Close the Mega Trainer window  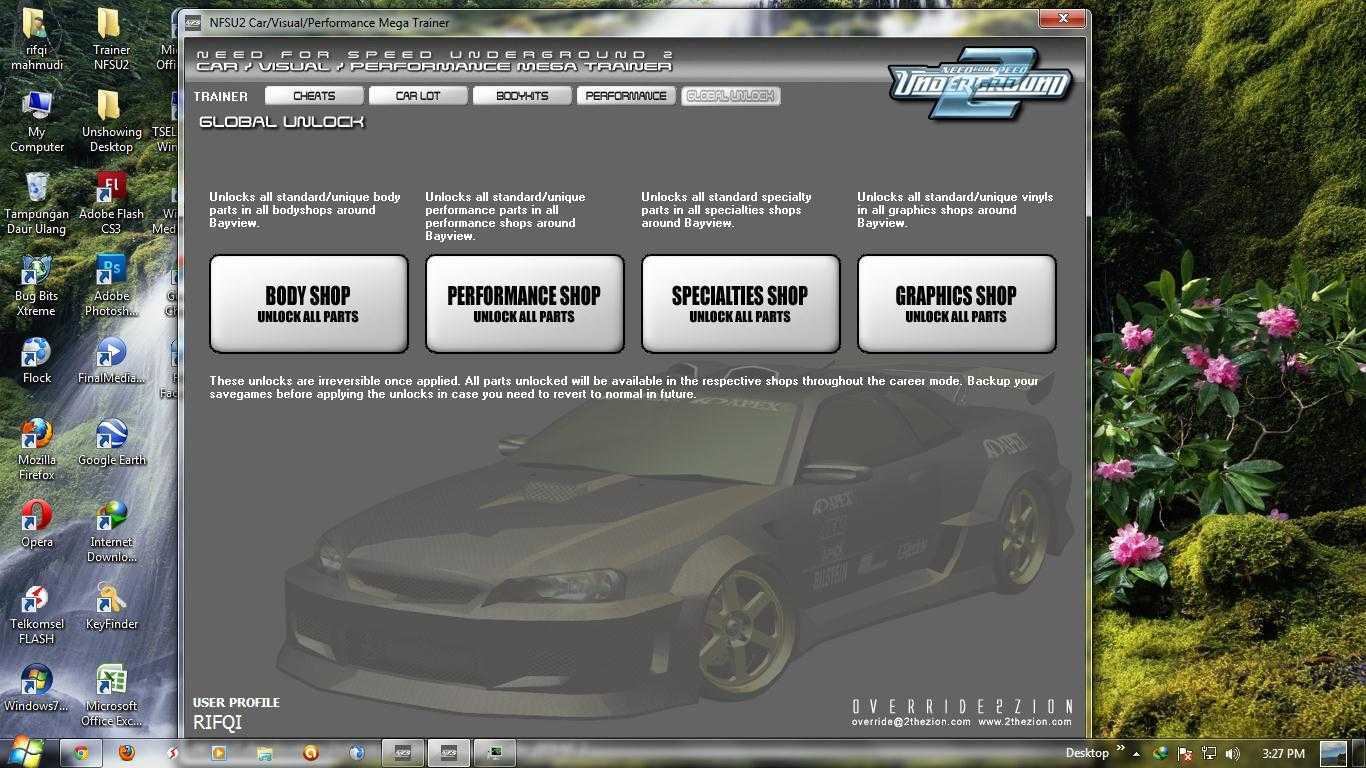[x=1062, y=18]
